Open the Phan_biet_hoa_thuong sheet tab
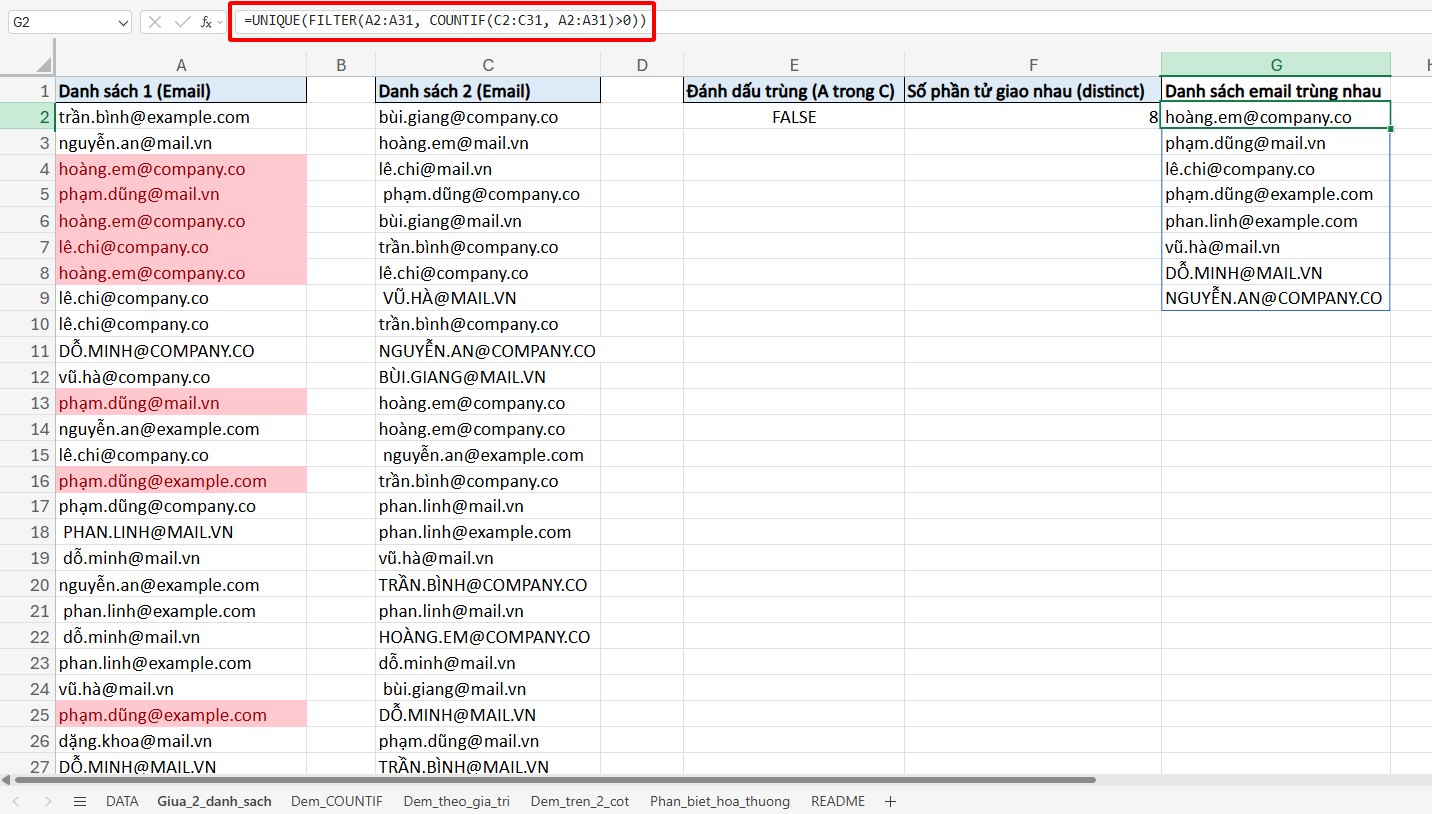The width and height of the screenshot is (1432, 814). 719,801
